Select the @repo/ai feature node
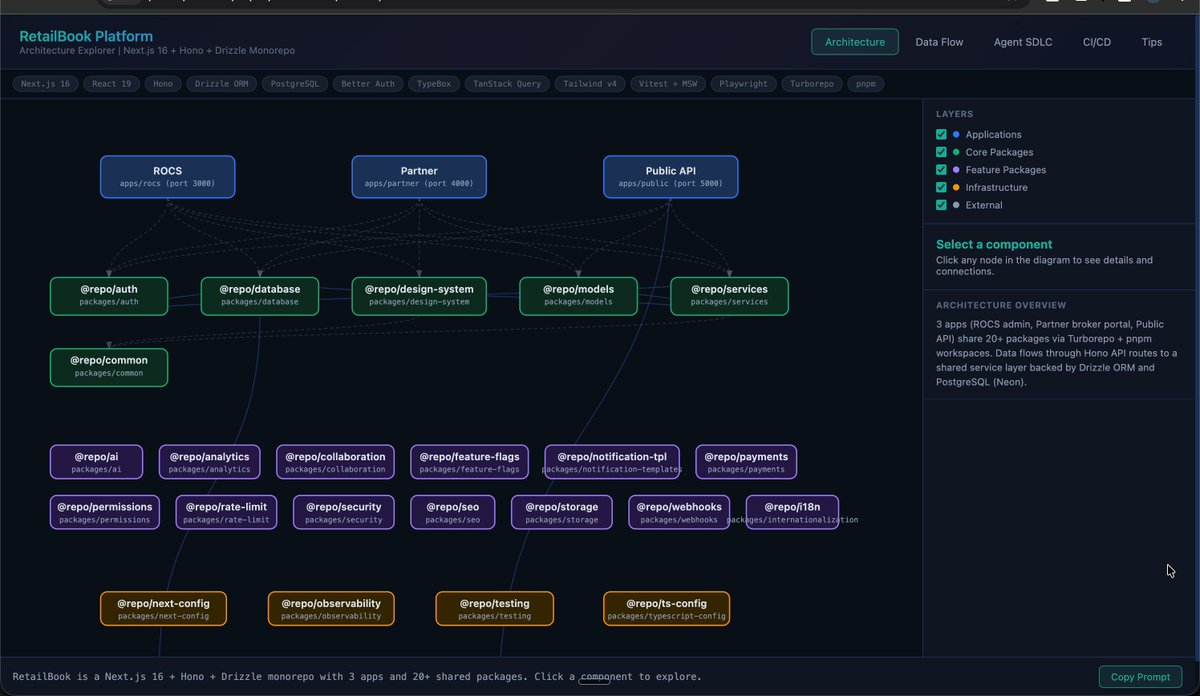The width and height of the screenshot is (1200, 696). (x=96, y=462)
